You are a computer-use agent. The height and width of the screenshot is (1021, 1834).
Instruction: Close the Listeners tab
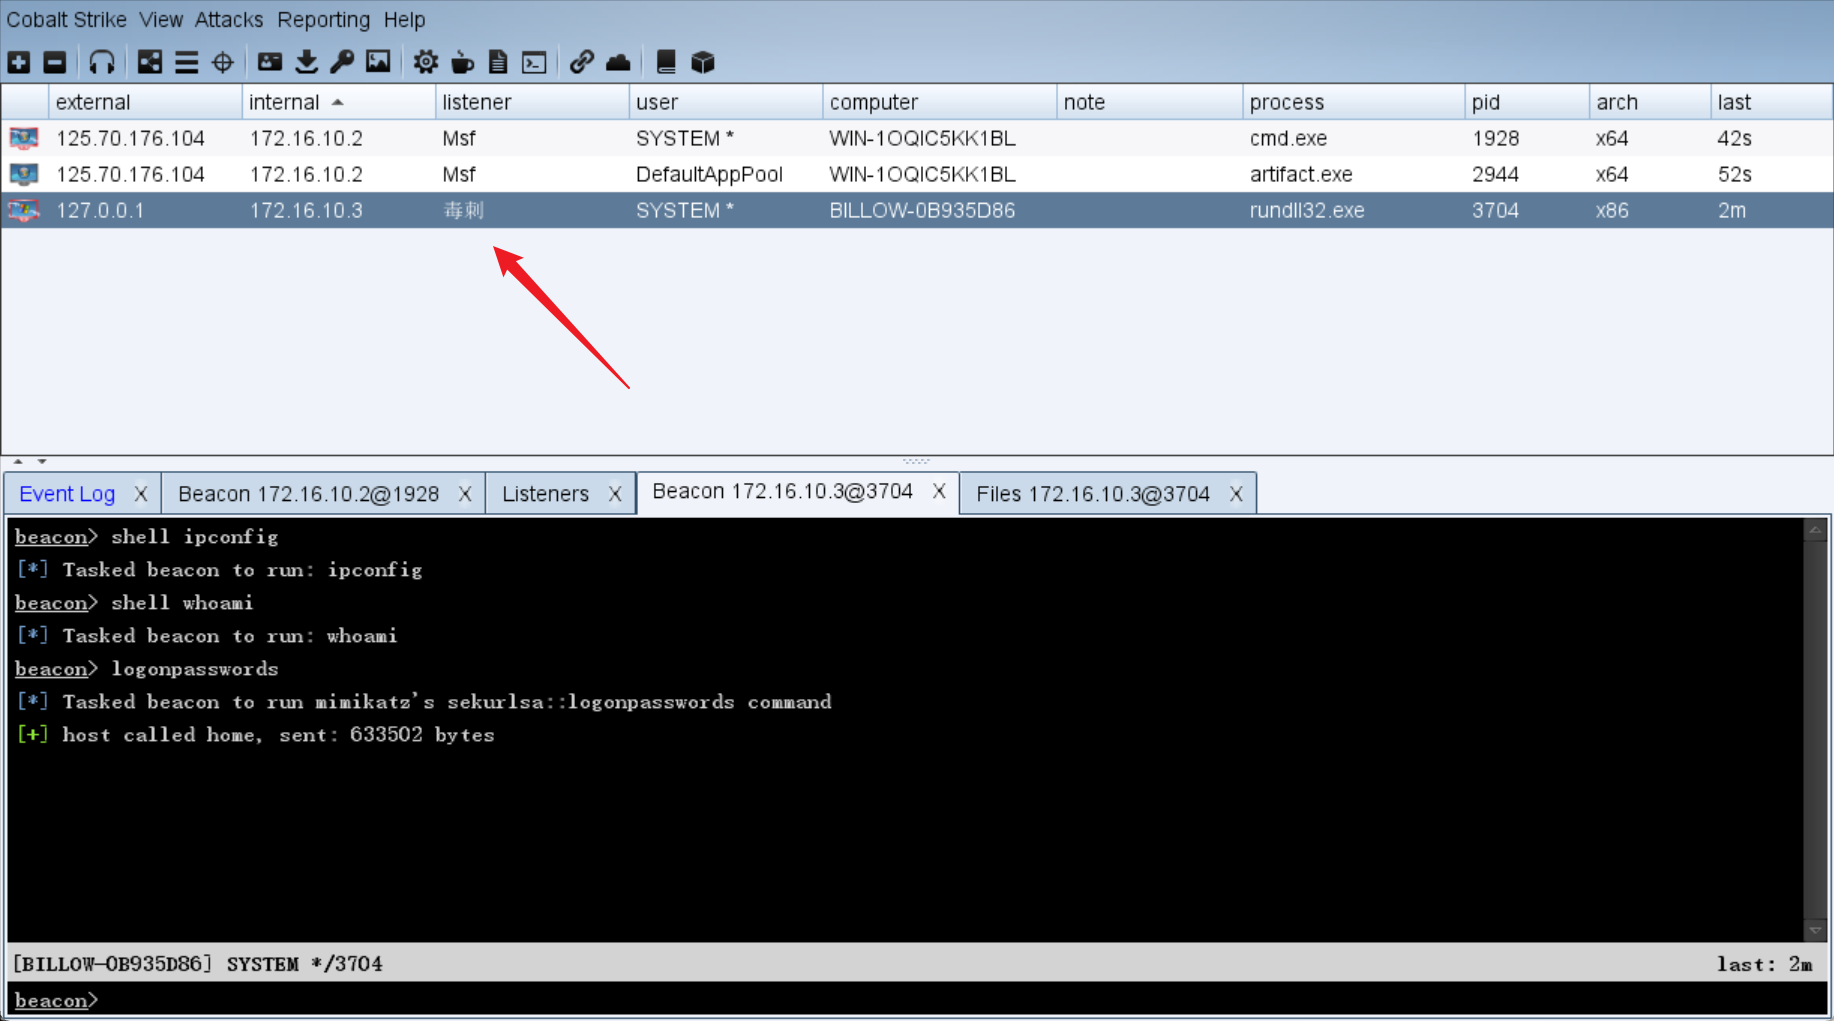click(x=615, y=494)
